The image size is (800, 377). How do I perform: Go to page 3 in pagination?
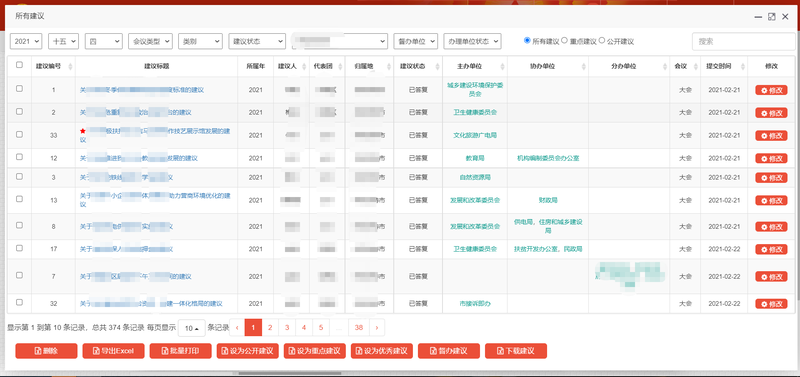(x=287, y=328)
